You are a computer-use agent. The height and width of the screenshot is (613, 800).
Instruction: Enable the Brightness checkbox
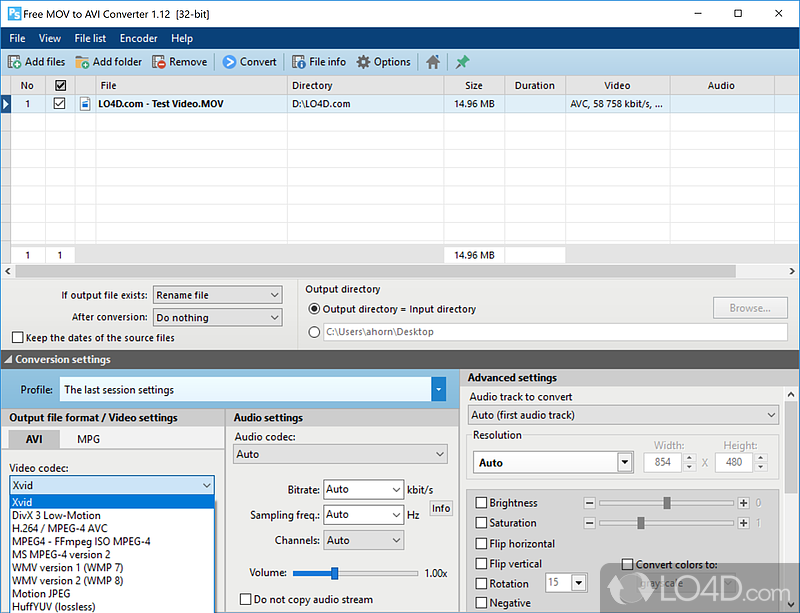point(482,503)
